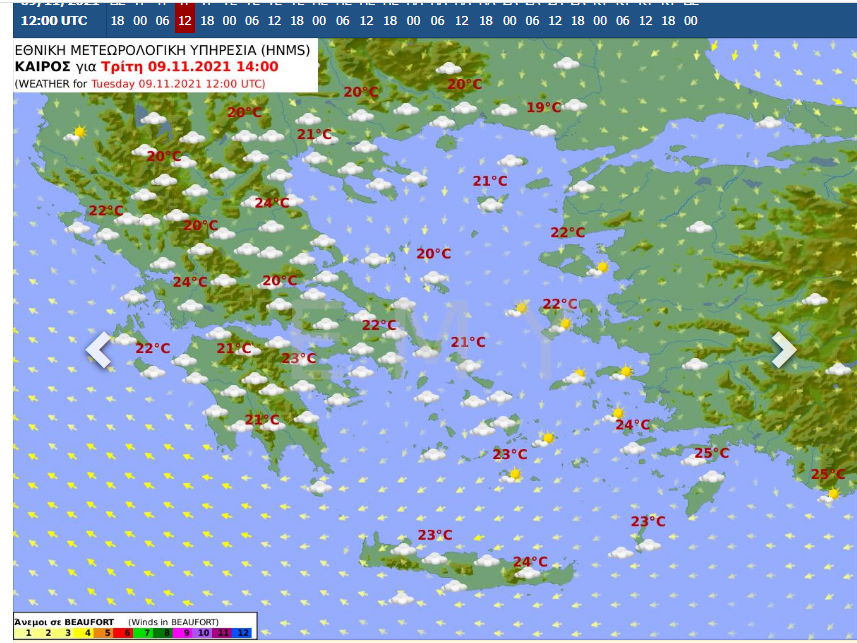Select the first 18 slot in the timeline
The height and width of the screenshot is (643, 857).
pos(118,20)
